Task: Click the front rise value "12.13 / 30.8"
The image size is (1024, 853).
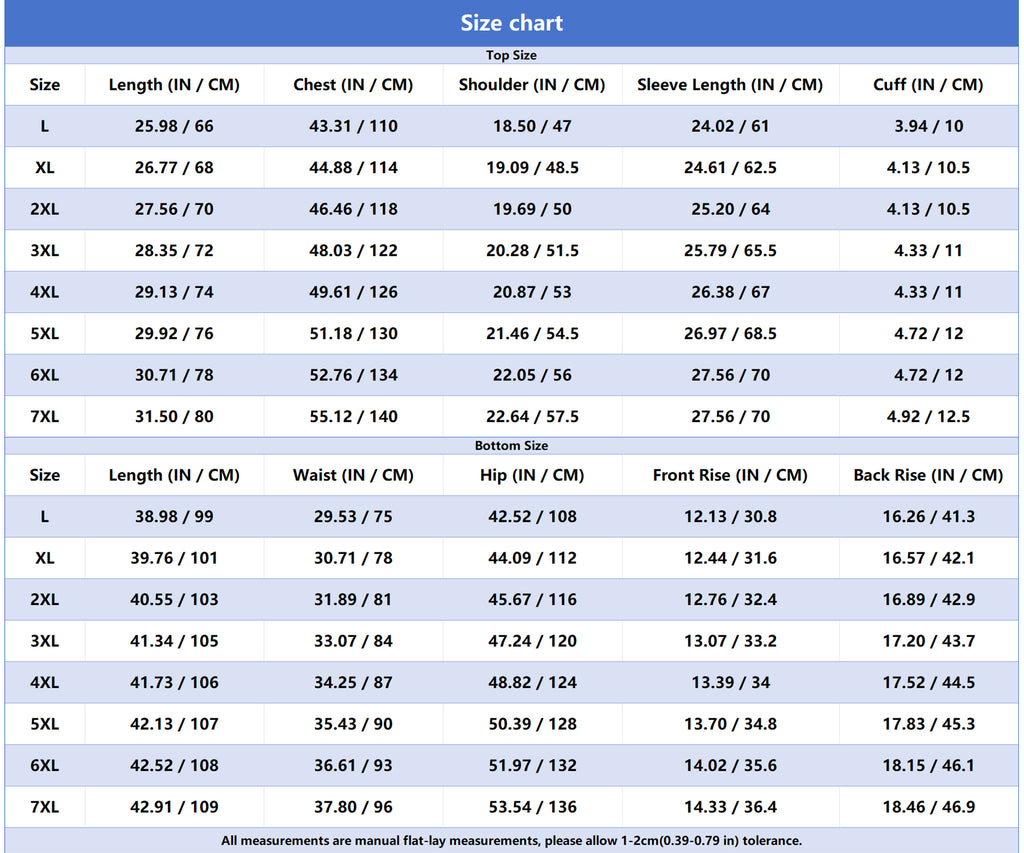Action: tap(730, 517)
